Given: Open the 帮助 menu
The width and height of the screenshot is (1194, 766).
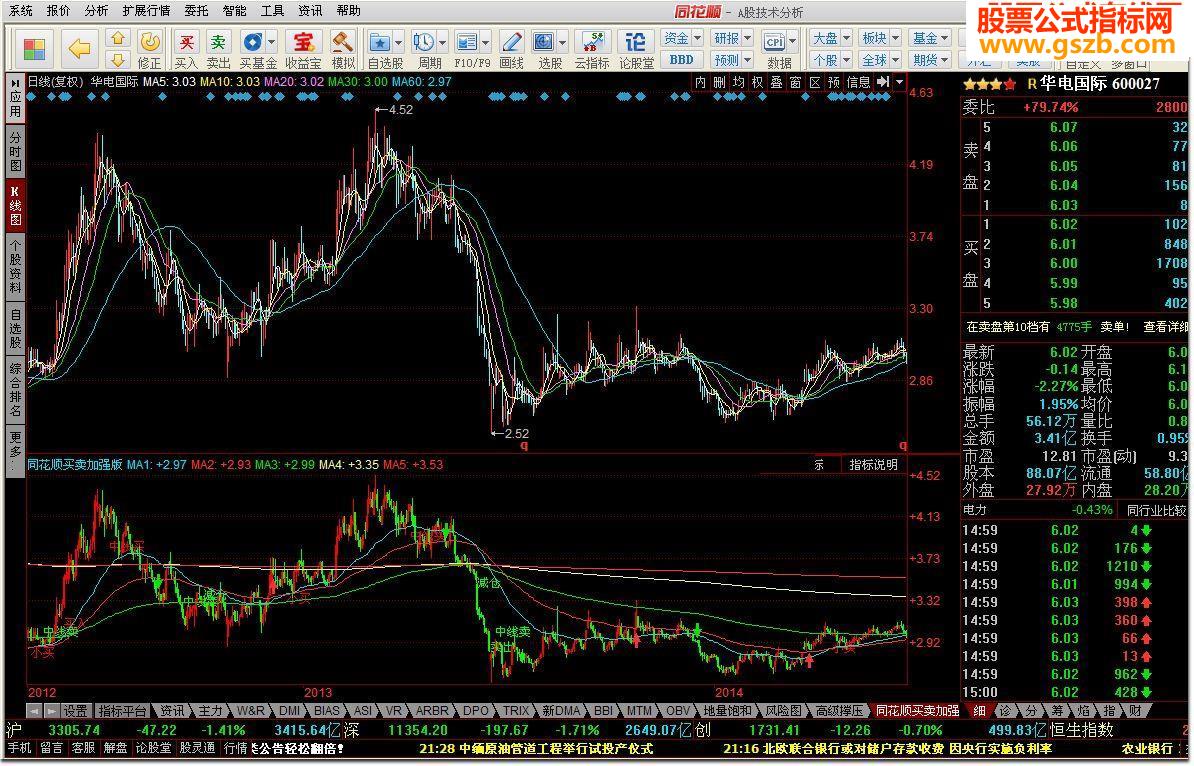Looking at the screenshot, I should point(348,11).
